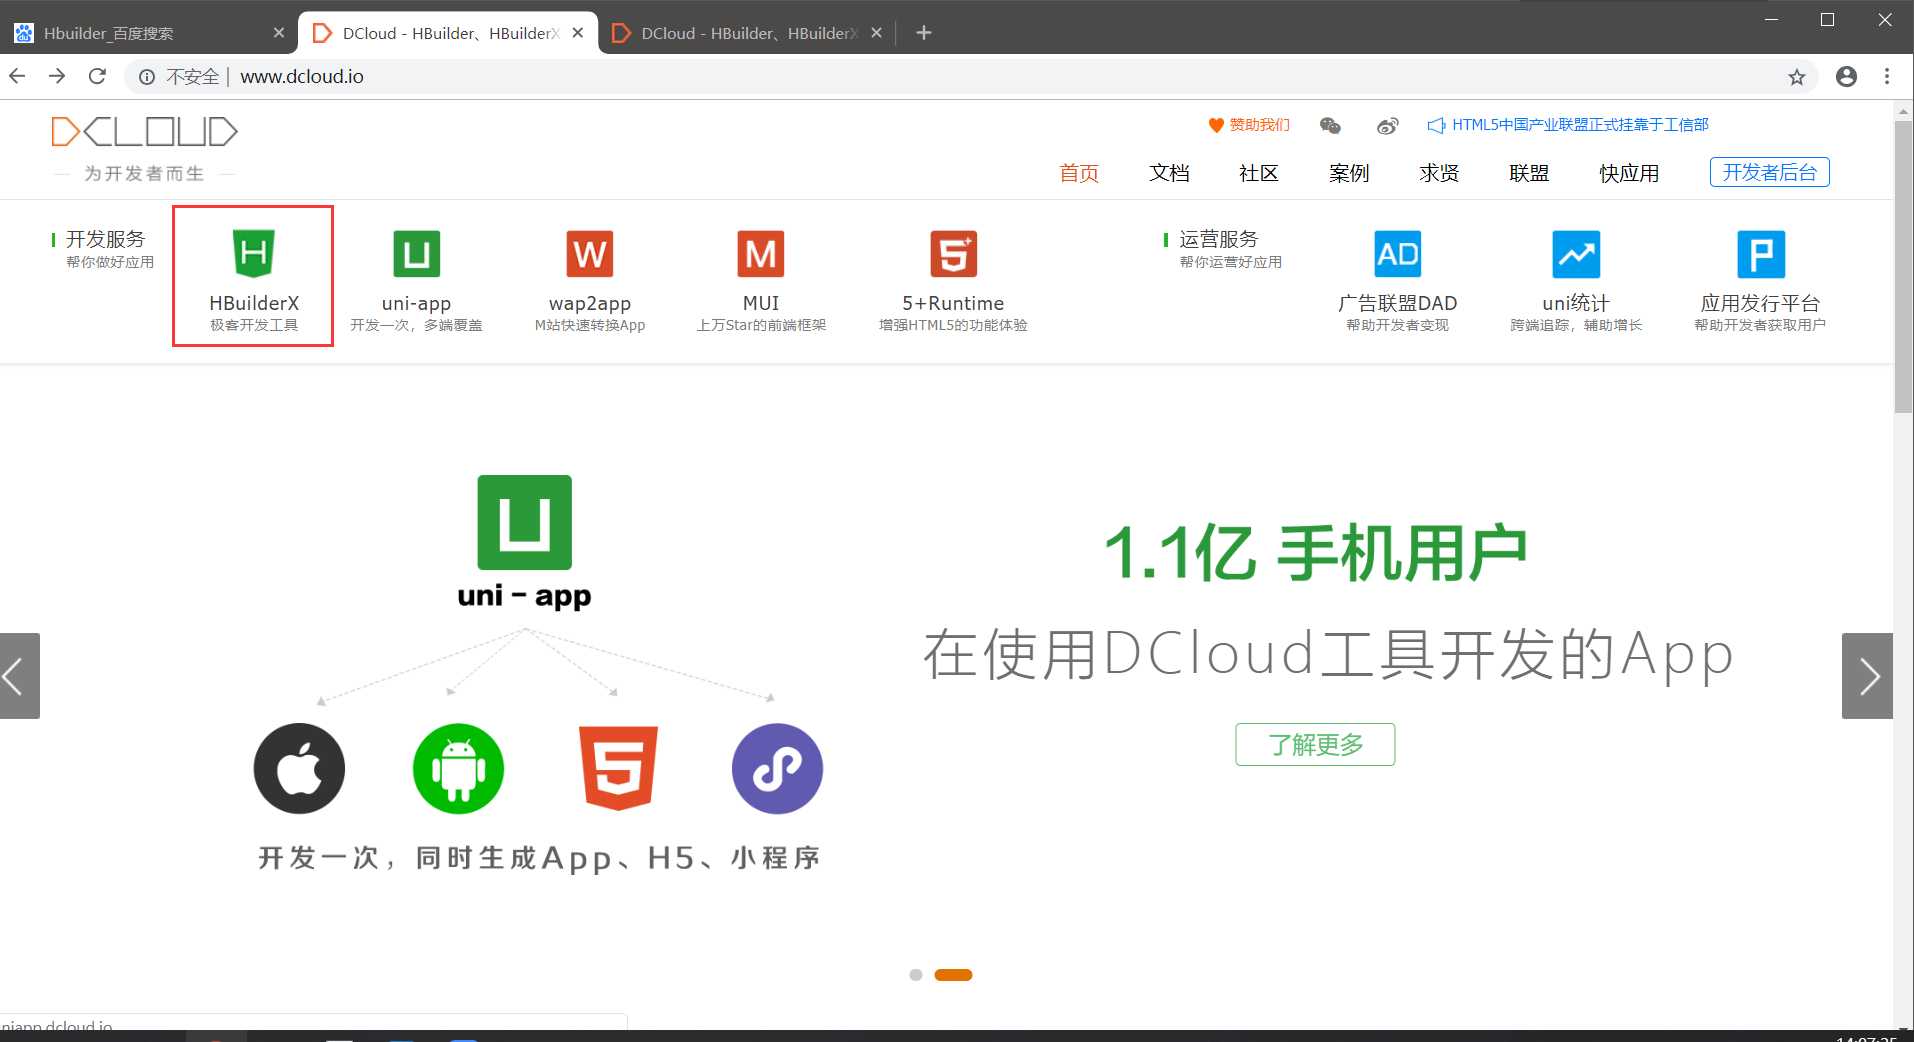The height and width of the screenshot is (1042, 1914).
Task: Open the 联盟 nav item
Action: [x=1529, y=173]
